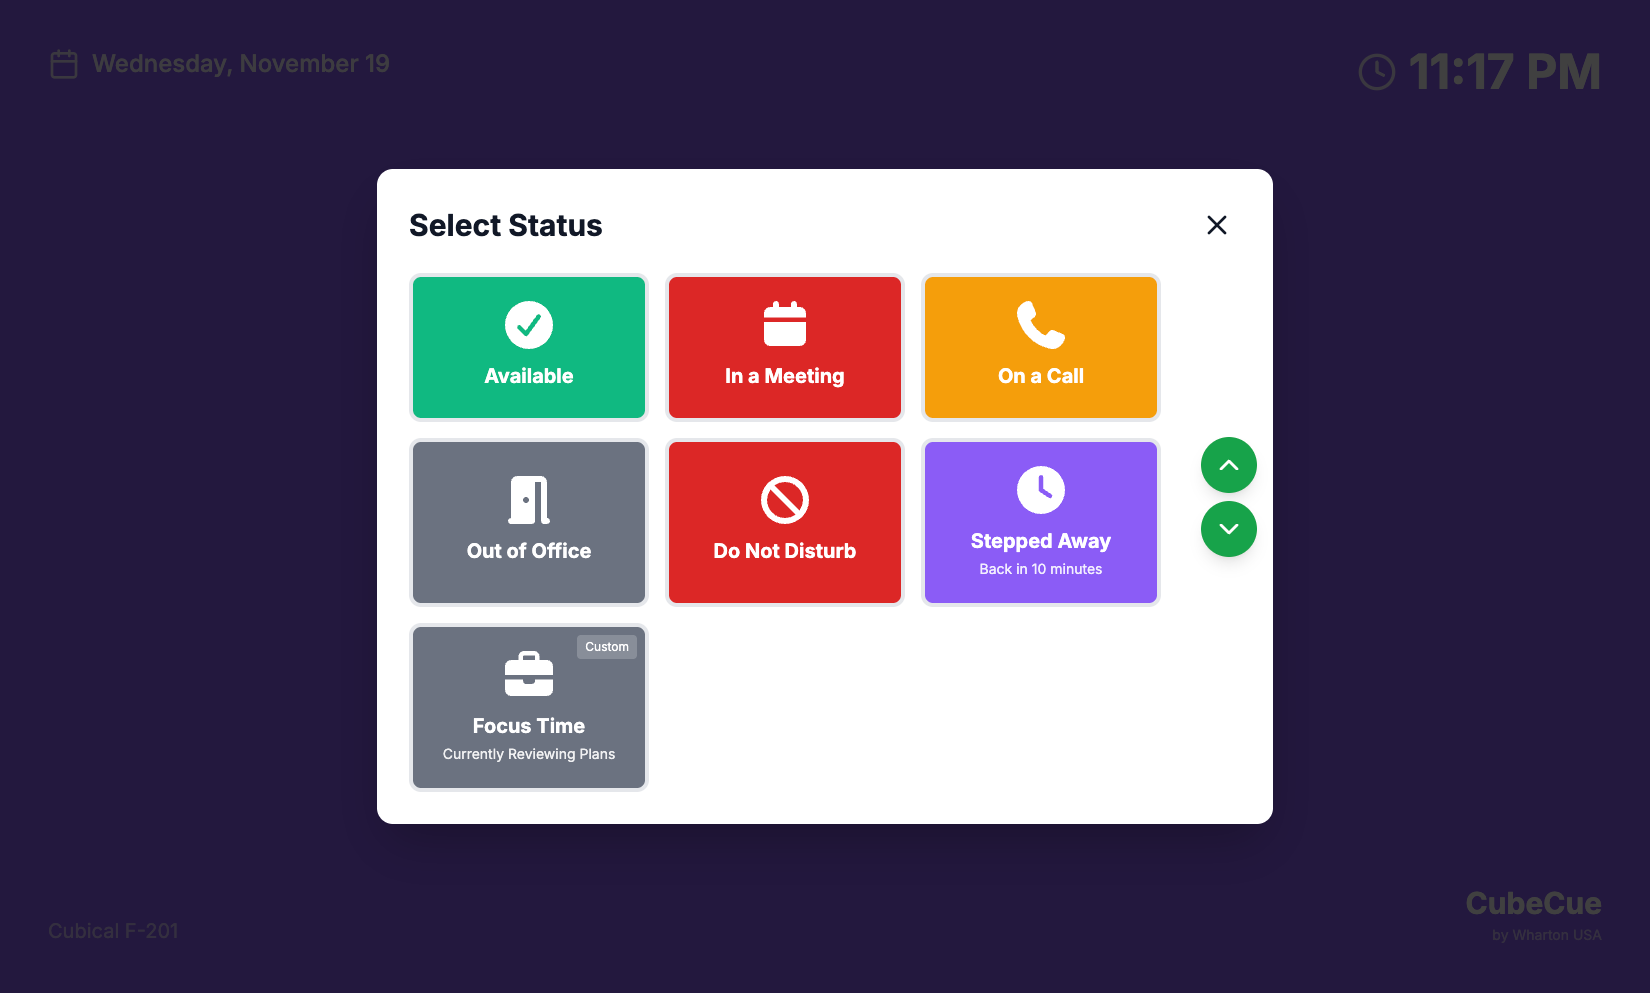The image size is (1650, 993).
Task: Click the 11:17 PM clock display
Action: pyautogui.click(x=1504, y=72)
